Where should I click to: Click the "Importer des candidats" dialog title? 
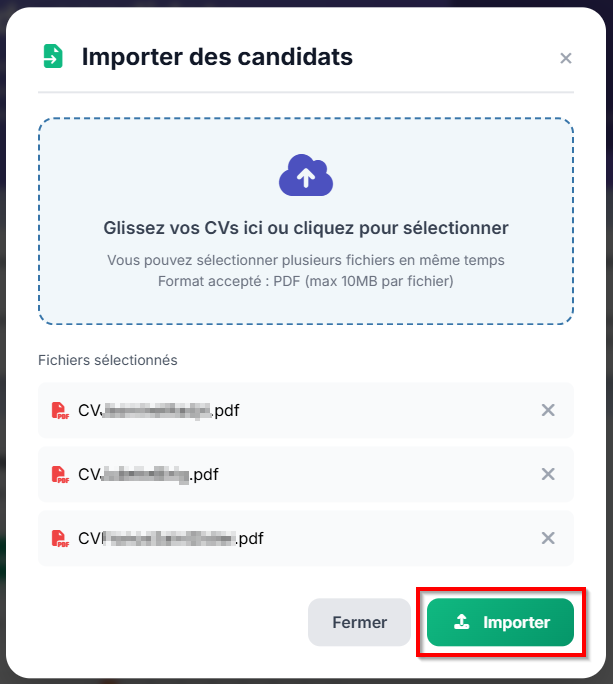(217, 57)
